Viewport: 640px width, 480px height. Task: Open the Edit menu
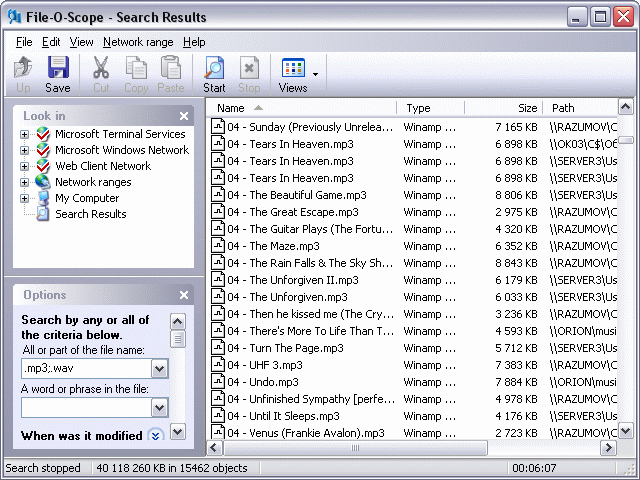[x=51, y=42]
